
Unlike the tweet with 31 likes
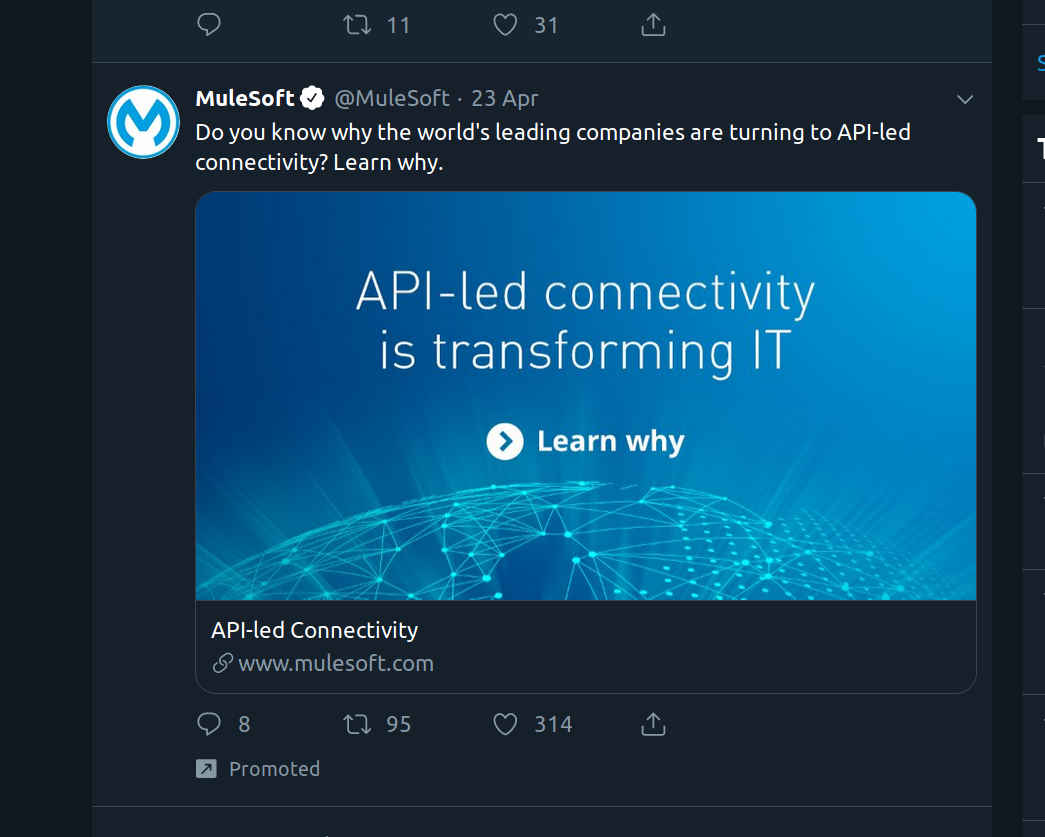click(506, 24)
